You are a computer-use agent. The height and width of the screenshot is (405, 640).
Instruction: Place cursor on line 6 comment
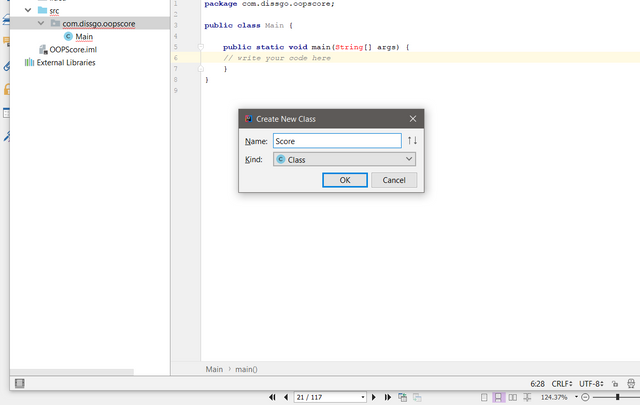point(277,58)
